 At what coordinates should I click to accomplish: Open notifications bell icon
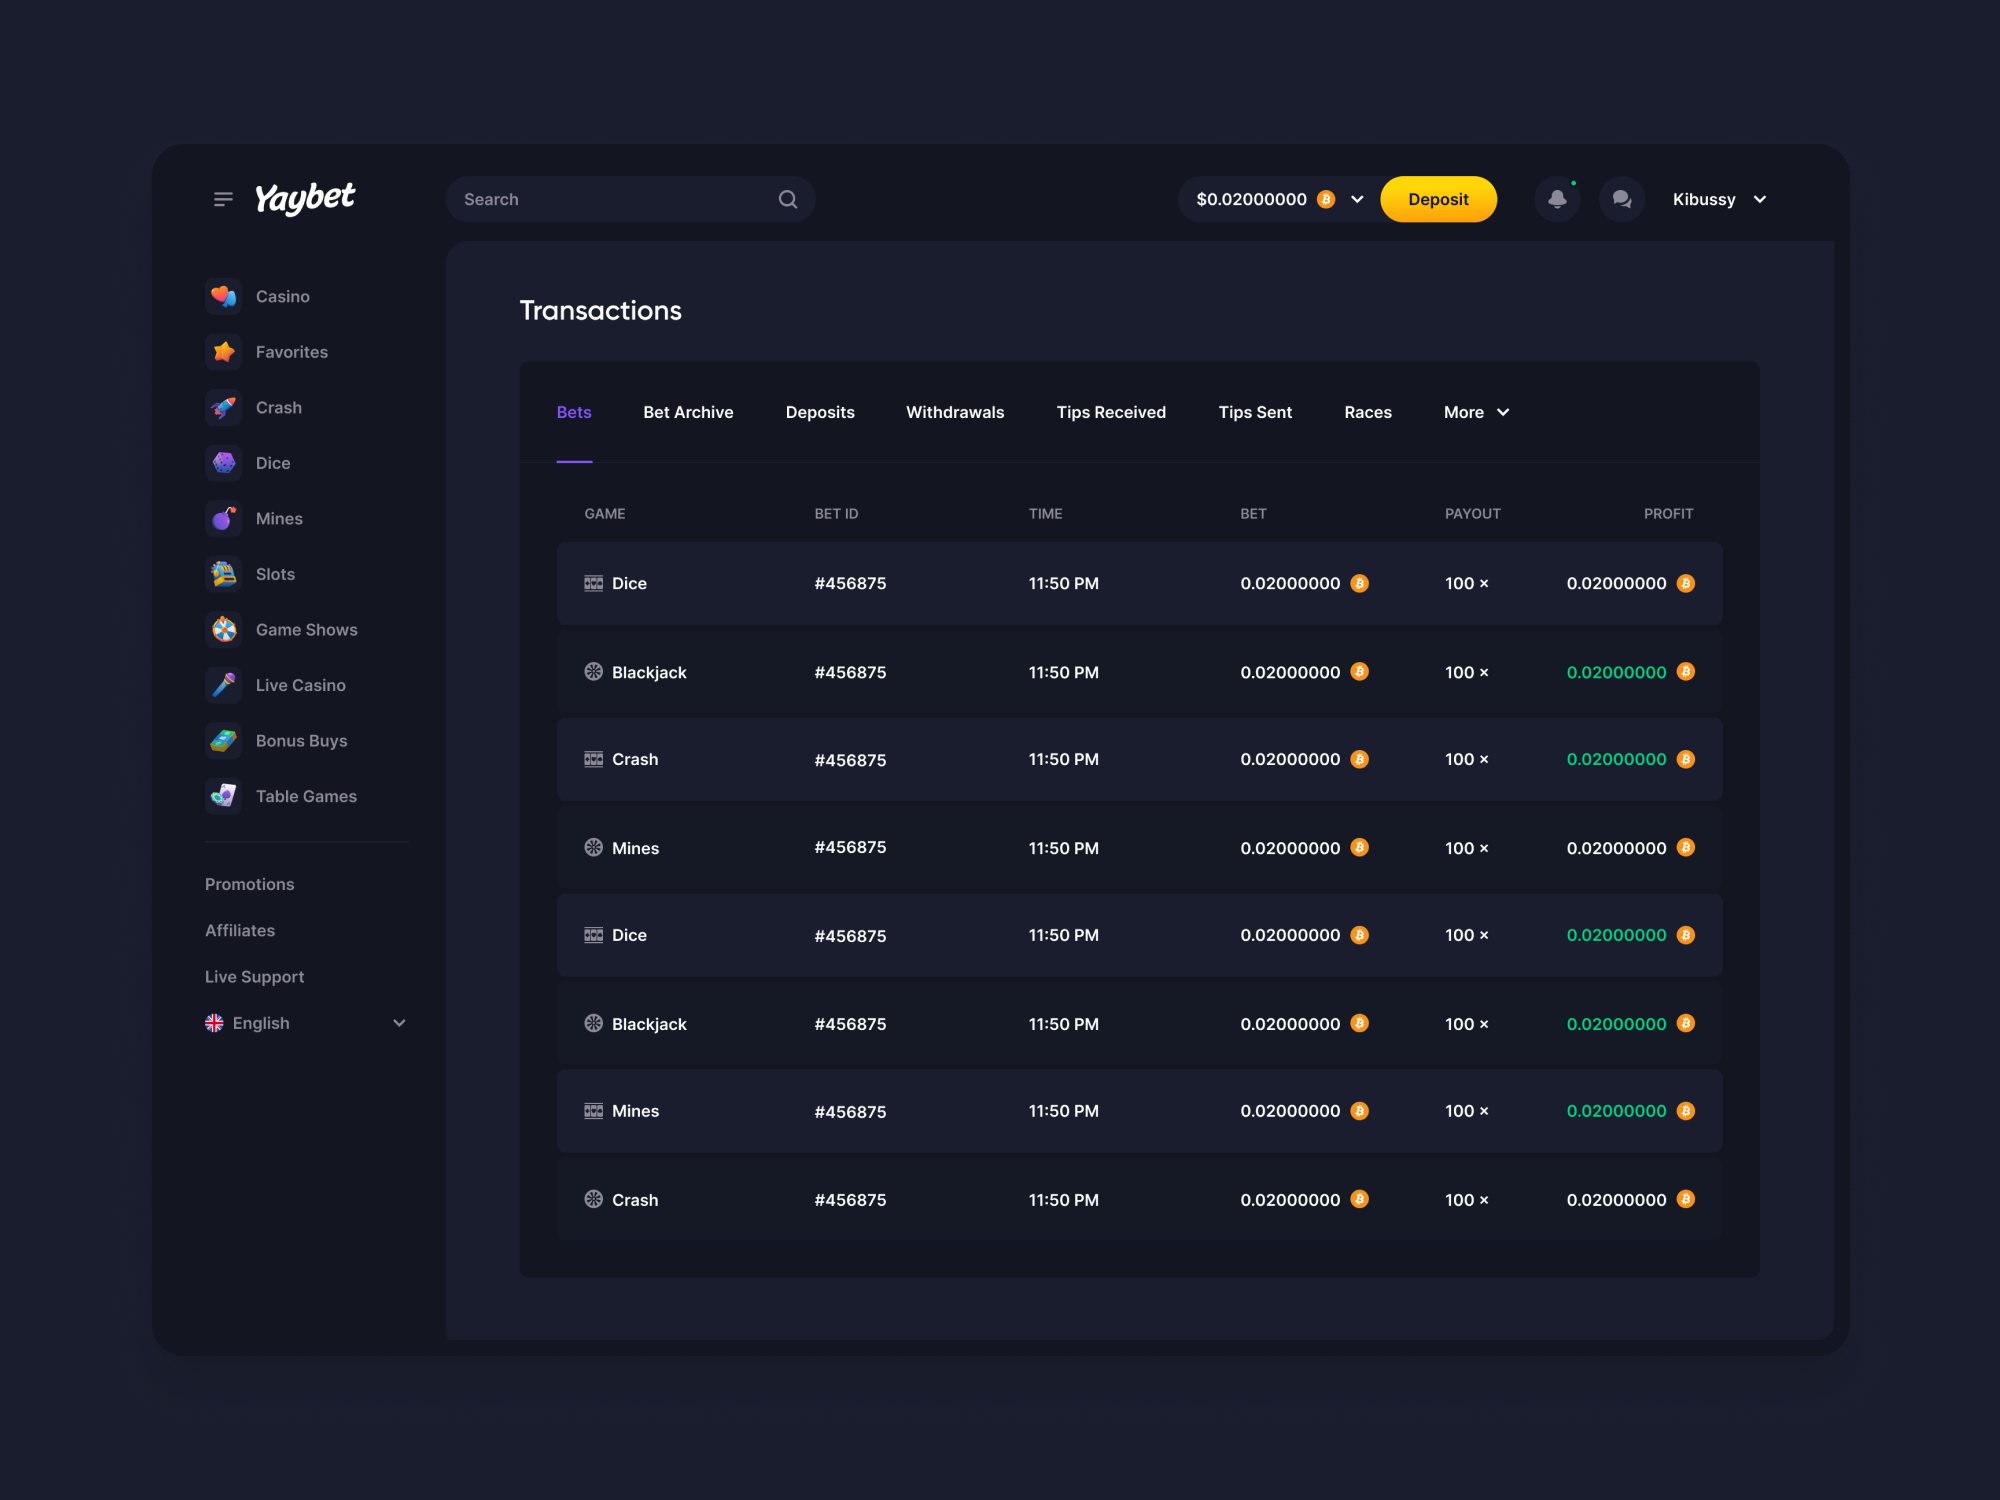pos(1557,200)
